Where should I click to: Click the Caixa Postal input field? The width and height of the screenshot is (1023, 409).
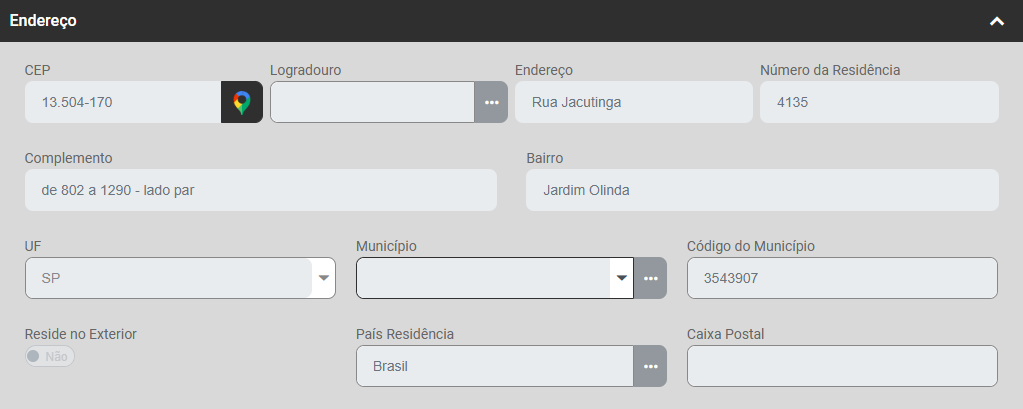click(x=841, y=366)
